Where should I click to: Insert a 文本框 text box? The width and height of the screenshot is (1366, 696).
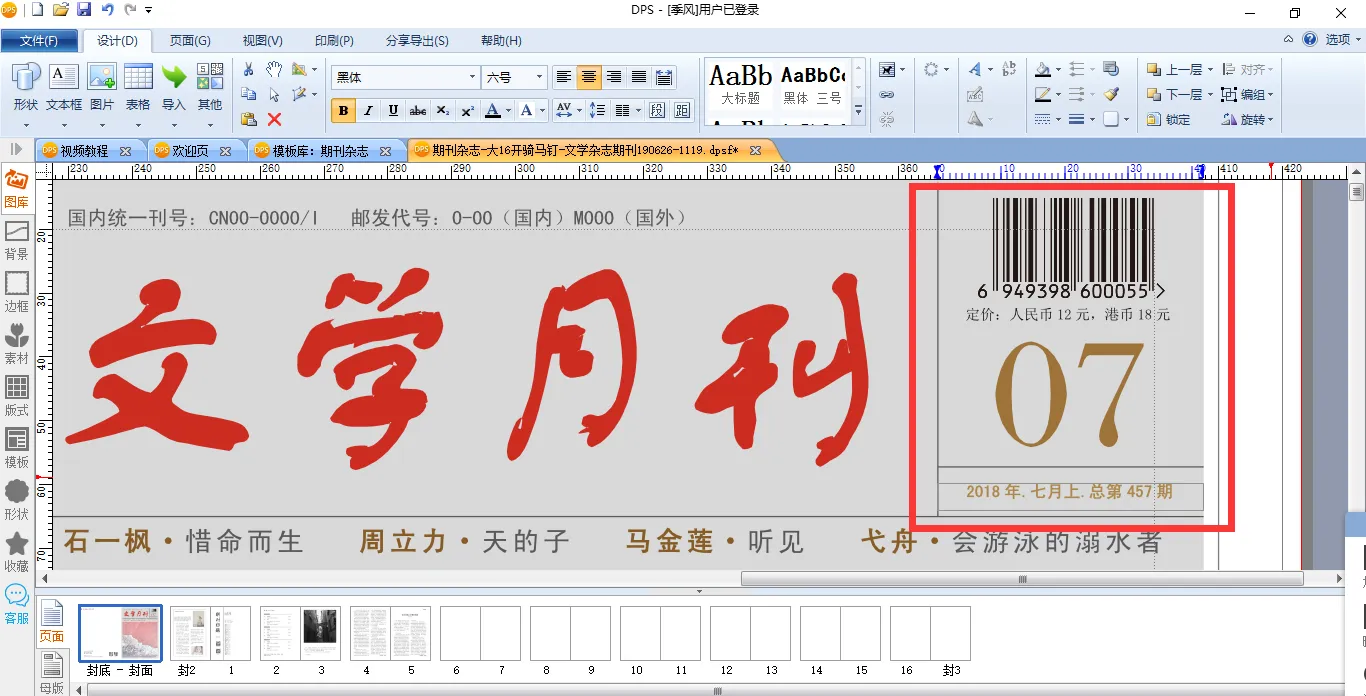(x=64, y=87)
